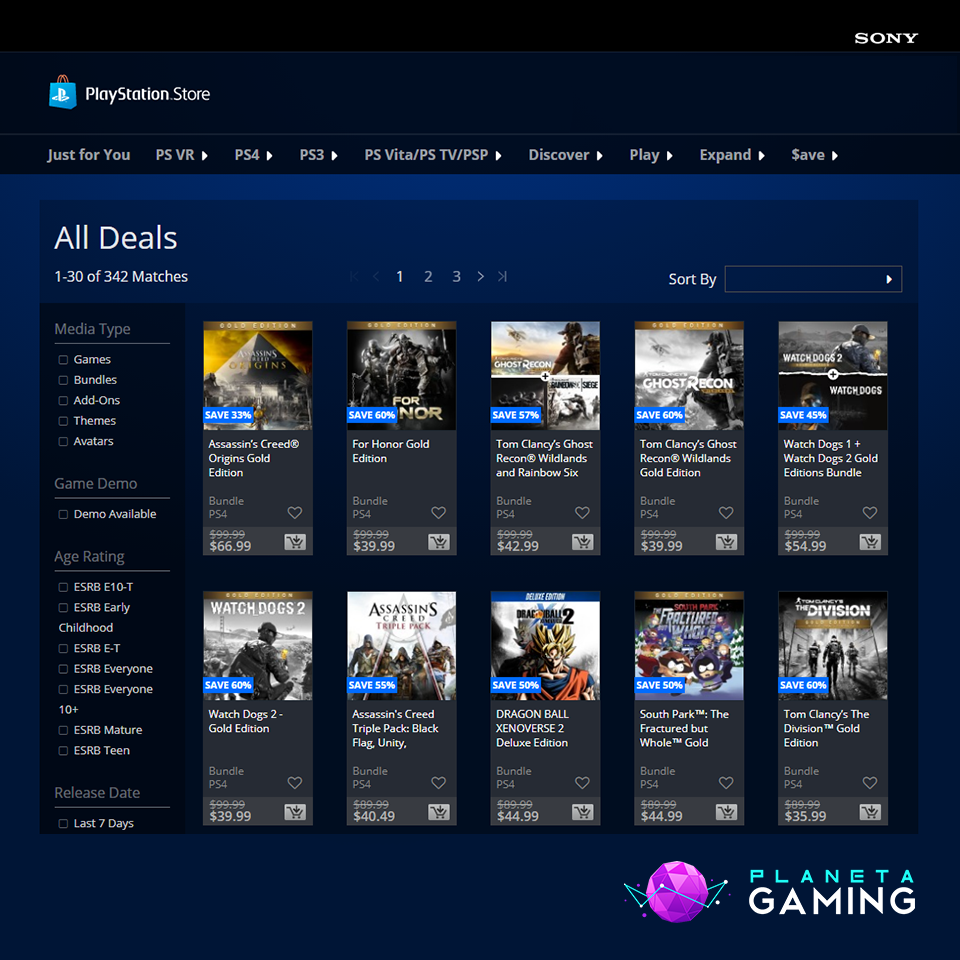
Task: Open the Assassin's Creed Triple Pack cover thumbnail
Action: pos(402,645)
